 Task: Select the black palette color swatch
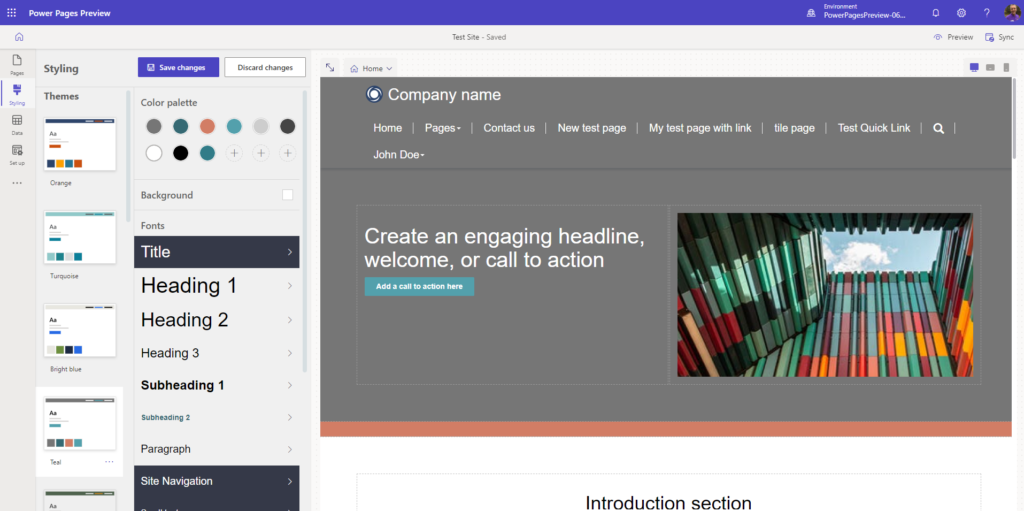click(x=181, y=153)
